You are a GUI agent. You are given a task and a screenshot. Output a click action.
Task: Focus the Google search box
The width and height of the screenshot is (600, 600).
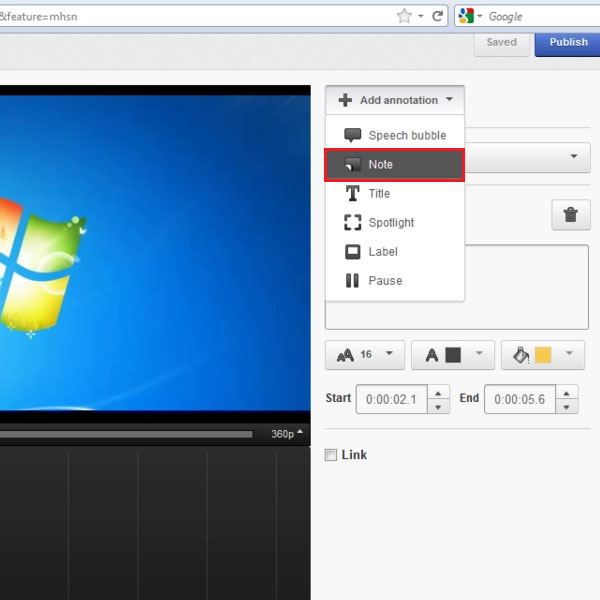[543, 16]
